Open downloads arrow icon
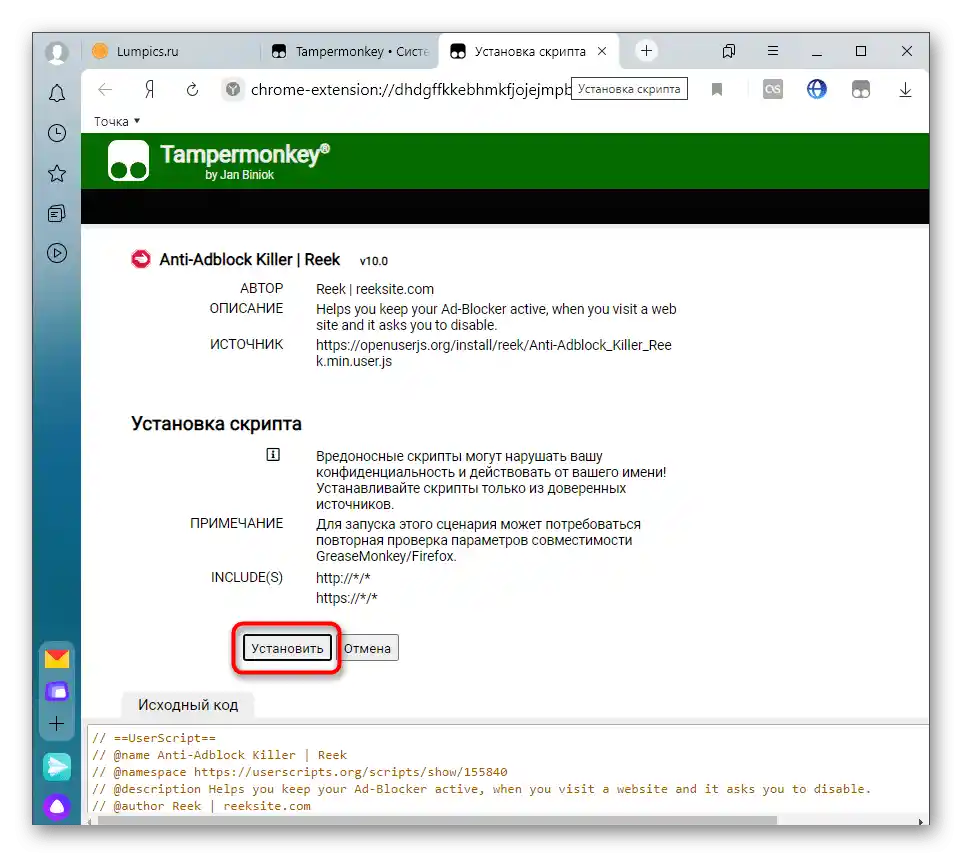Screen dimensions: 962x857 pyautogui.click(x=905, y=90)
